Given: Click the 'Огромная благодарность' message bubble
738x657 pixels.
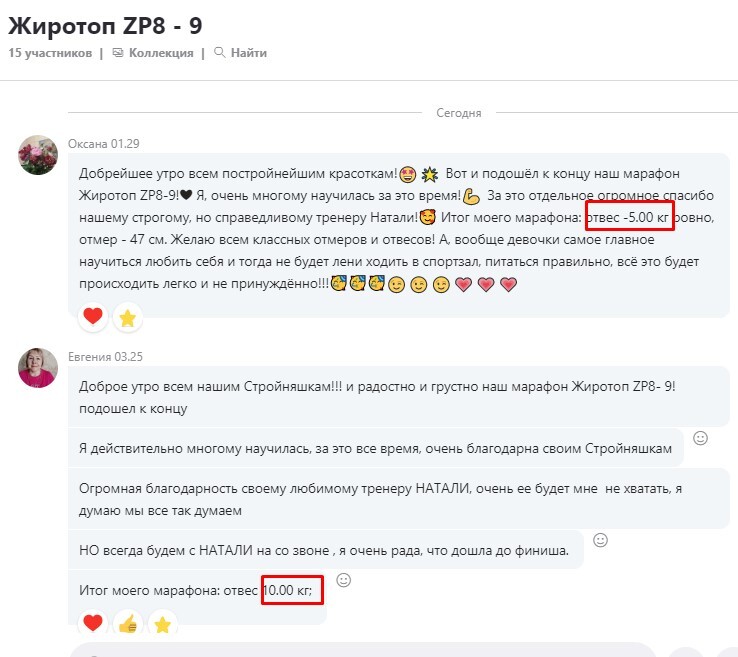Looking at the screenshot, I should point(399,499).
